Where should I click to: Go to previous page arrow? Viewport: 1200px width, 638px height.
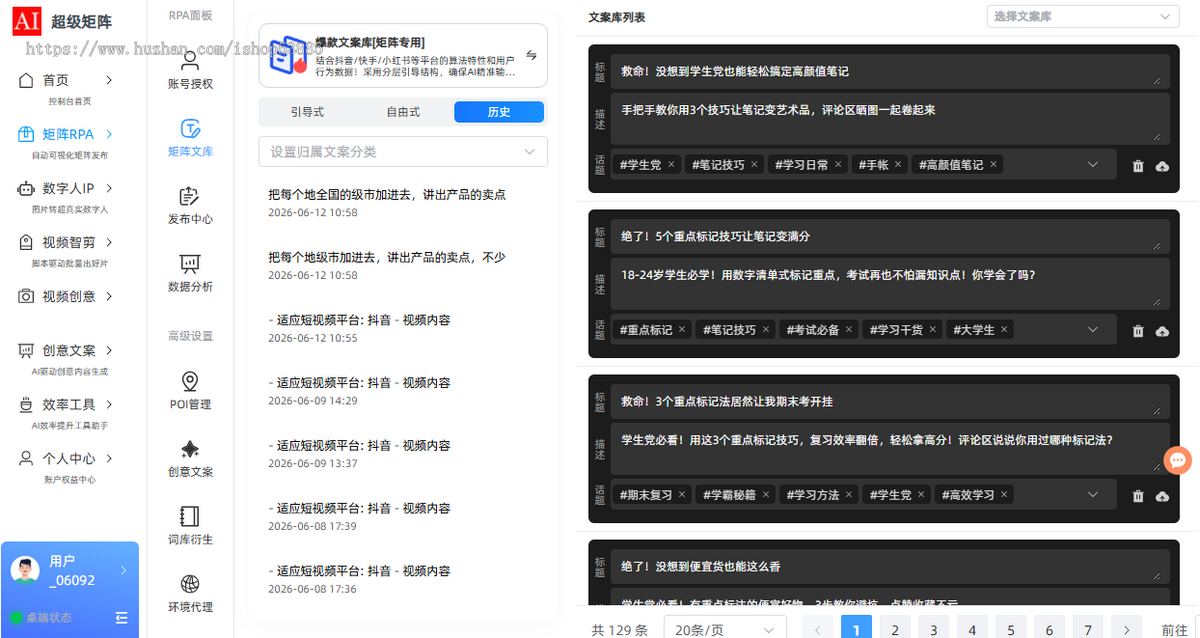[x=817, y=629]
